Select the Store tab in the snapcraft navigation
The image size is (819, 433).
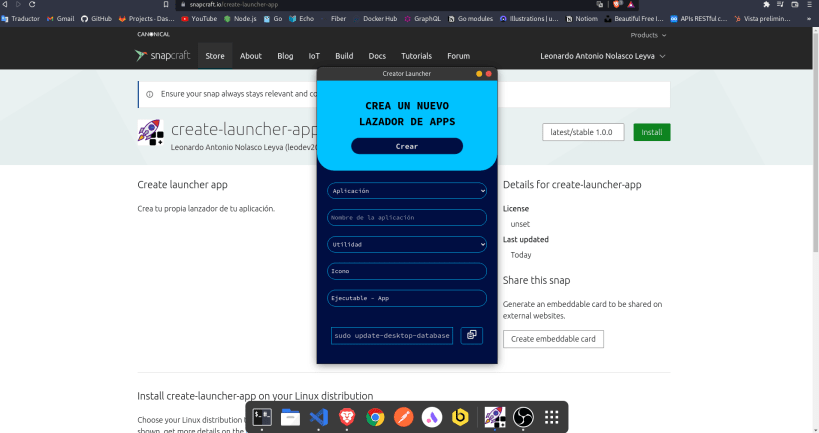(x=215, y=56)
